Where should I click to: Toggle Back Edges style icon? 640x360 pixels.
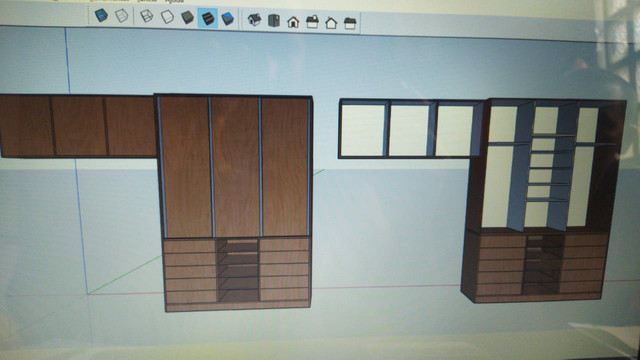click(x=122, y=16)
